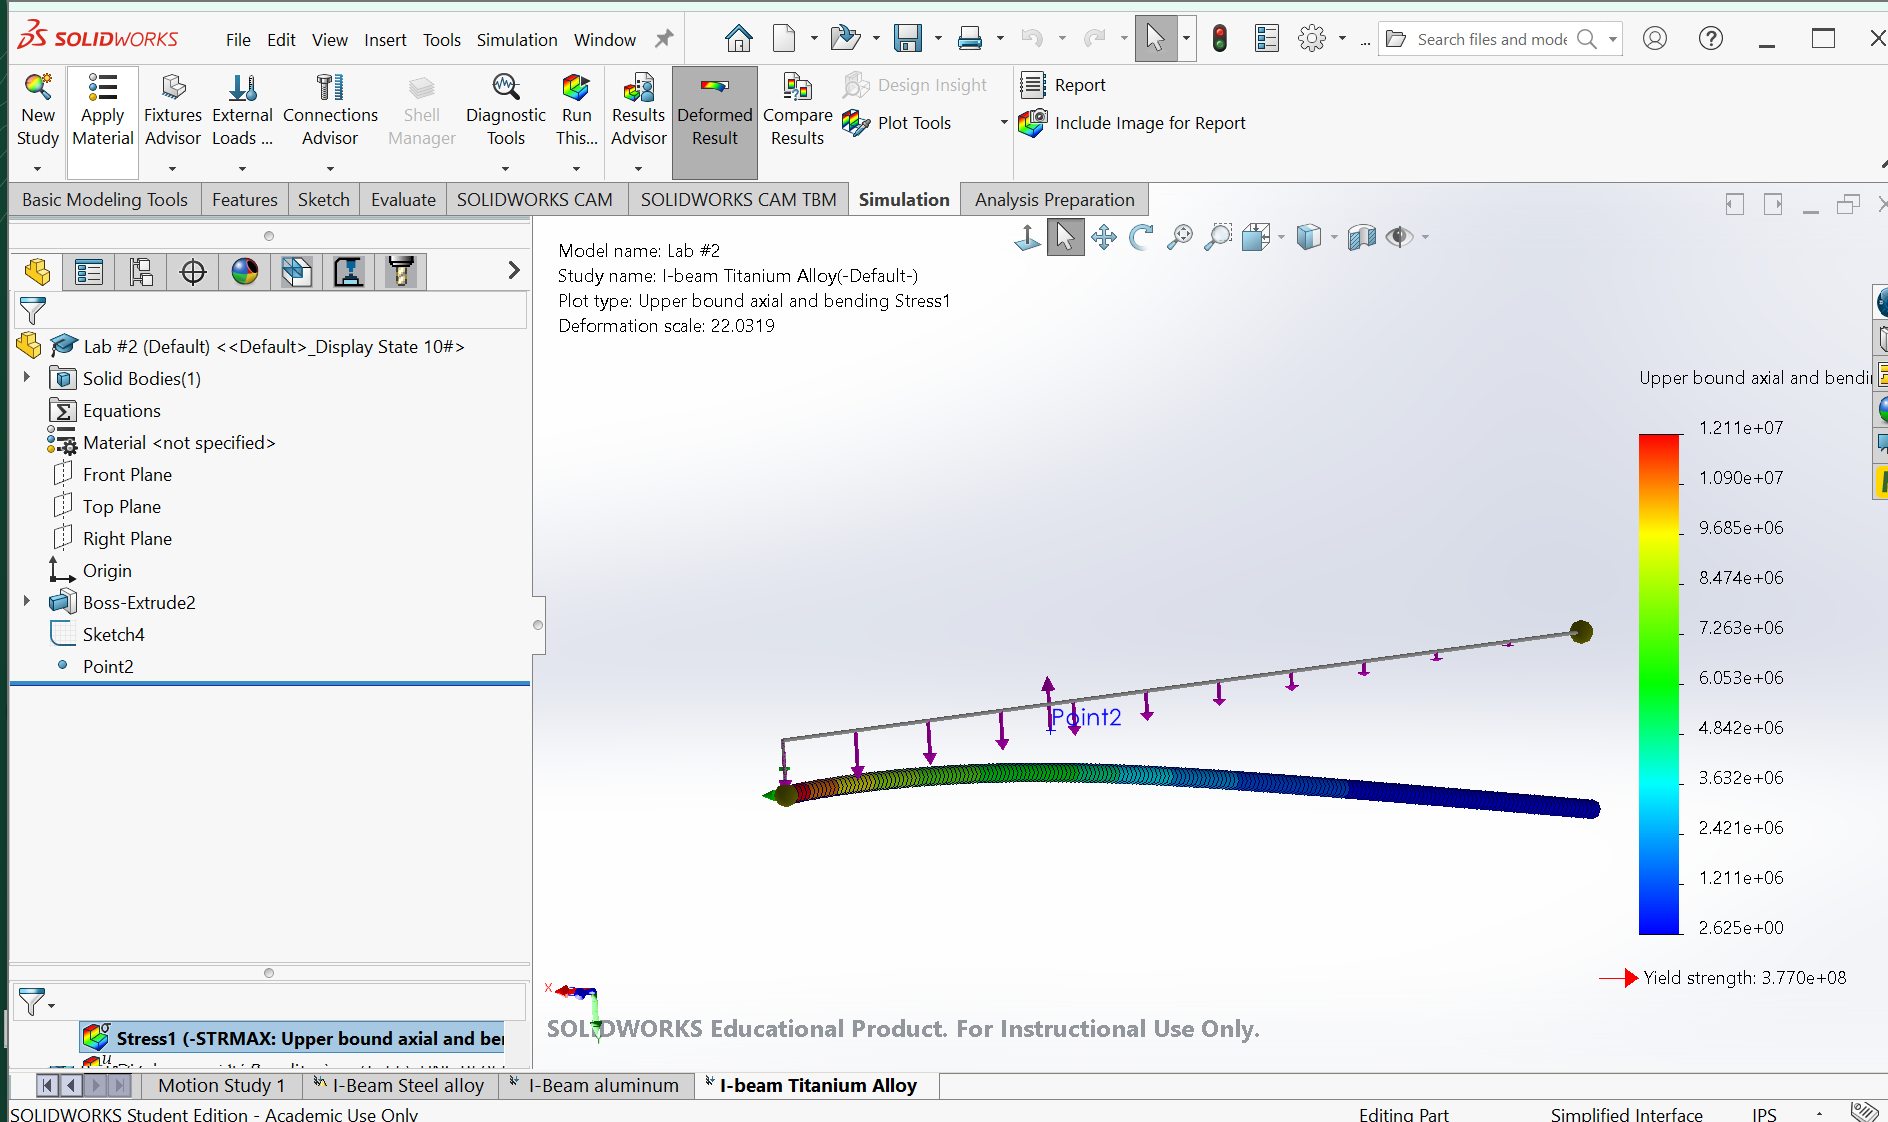Open the Plot Tools dropdown arrow
Image resolution: width=1888 pixels, height=1122 pixels.
point(1004,123)
